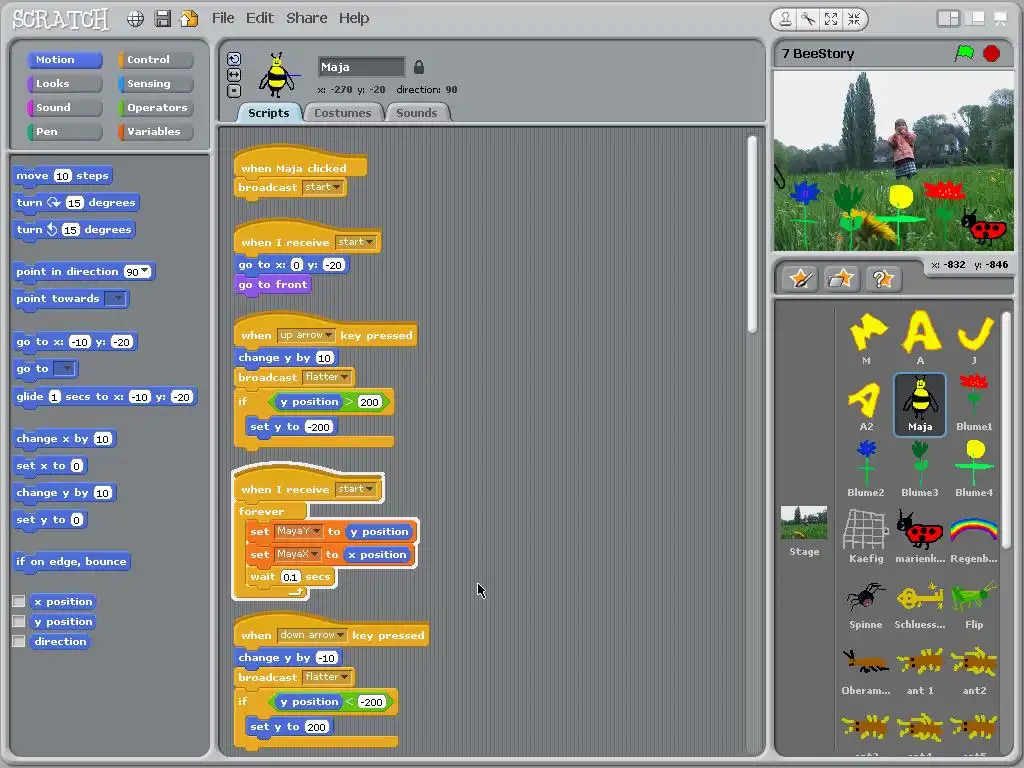This screenshot has width=1024, height=768.
Task: Select the Schluessel key sprite
Action: [x=920, y=604]
